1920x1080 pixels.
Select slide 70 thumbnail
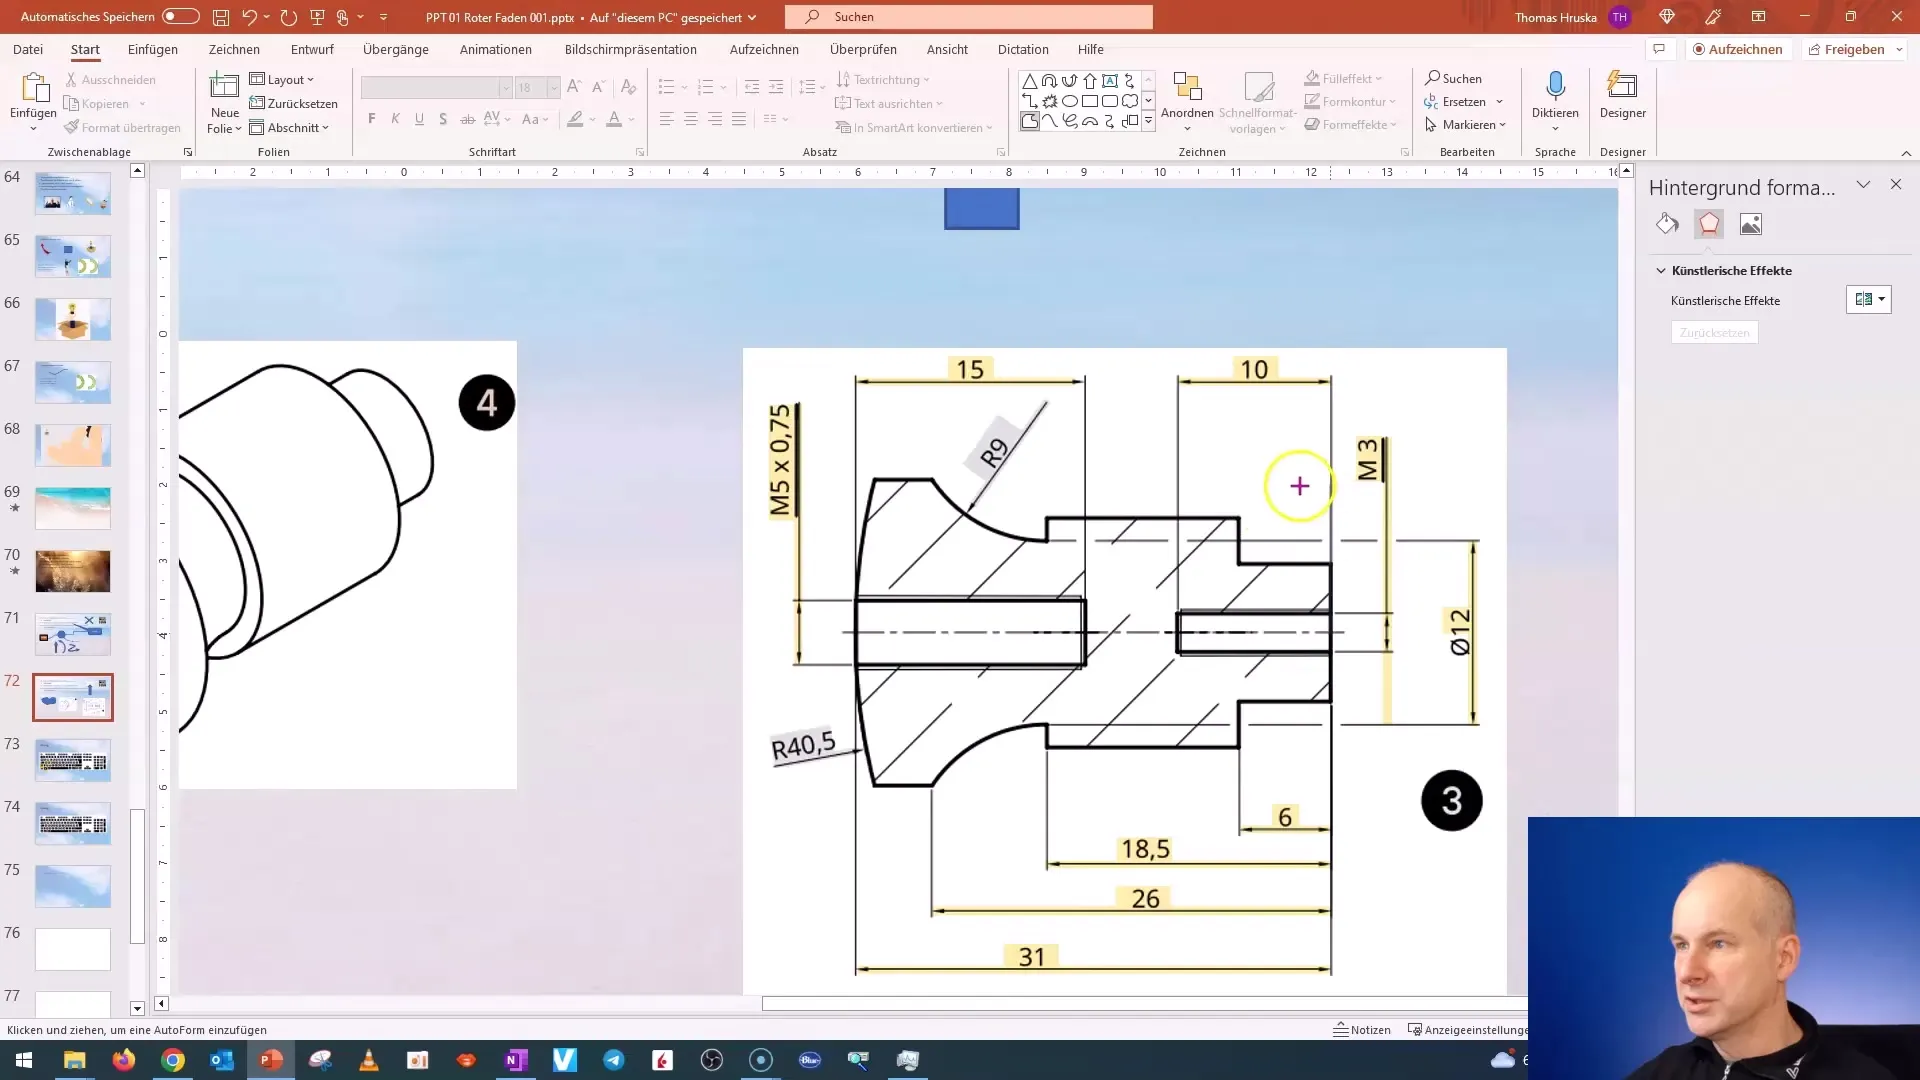[x=73, y=571]
